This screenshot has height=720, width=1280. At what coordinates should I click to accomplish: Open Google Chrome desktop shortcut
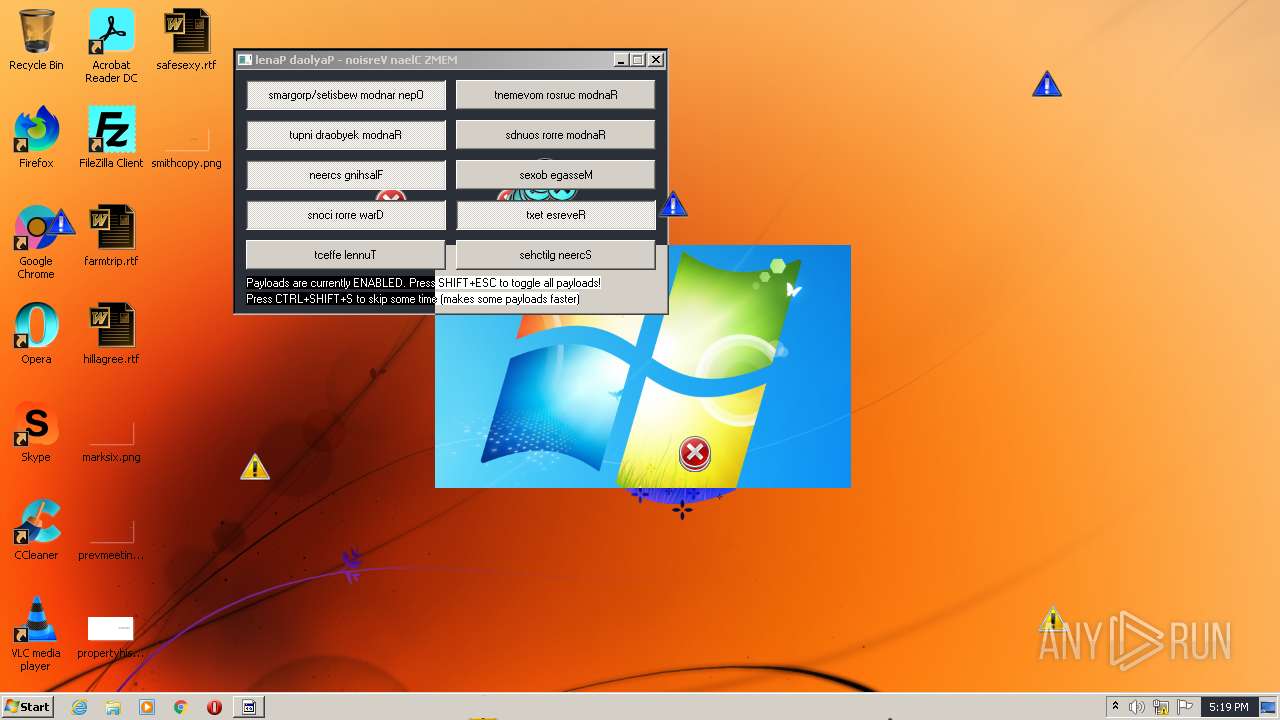(x=36, y=241)
